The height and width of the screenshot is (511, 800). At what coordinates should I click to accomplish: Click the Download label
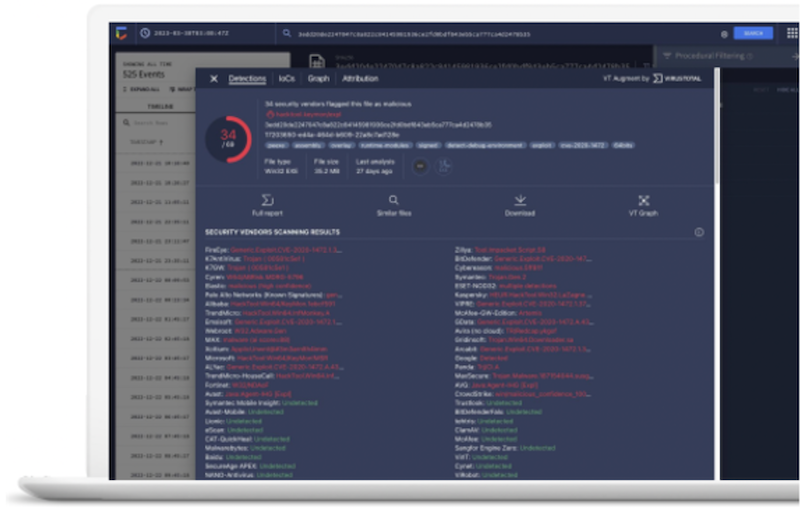[520, 213]
